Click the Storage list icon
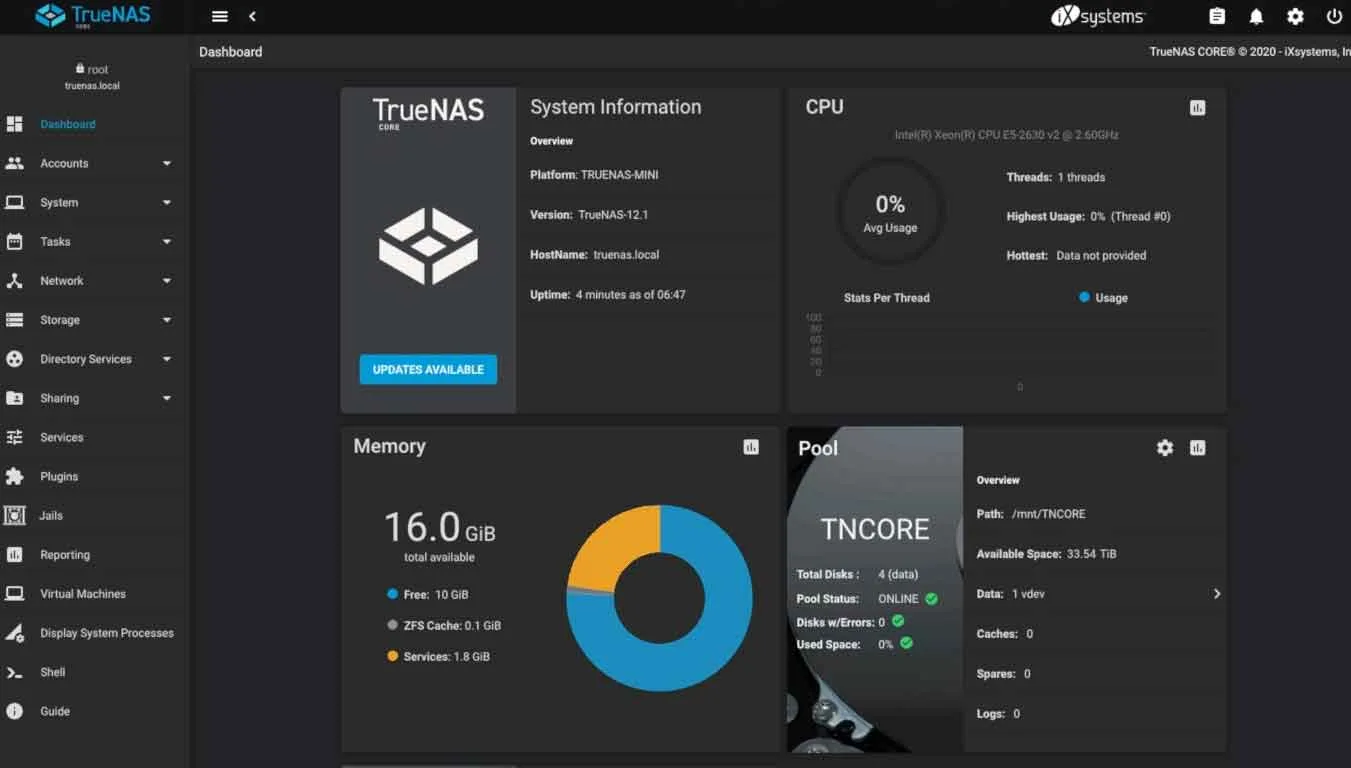1351x768 pixels. click(x=14, y=320)
